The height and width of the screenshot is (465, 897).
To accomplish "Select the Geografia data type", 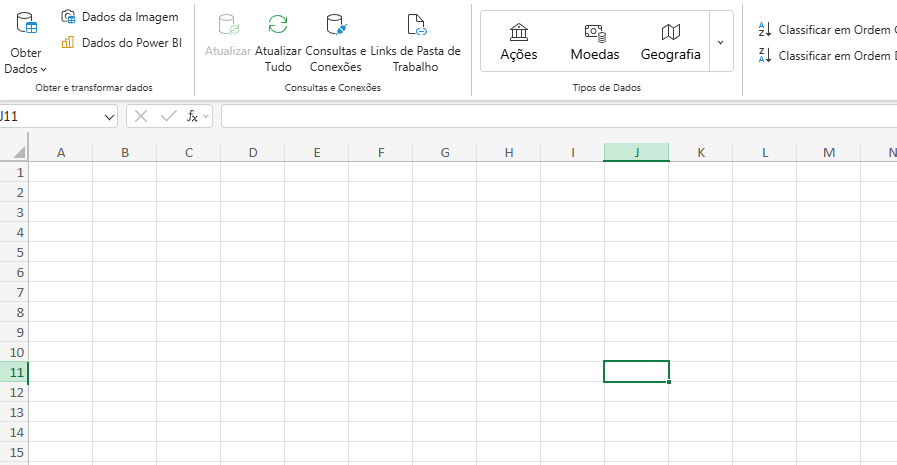I will tap(670, 42).
